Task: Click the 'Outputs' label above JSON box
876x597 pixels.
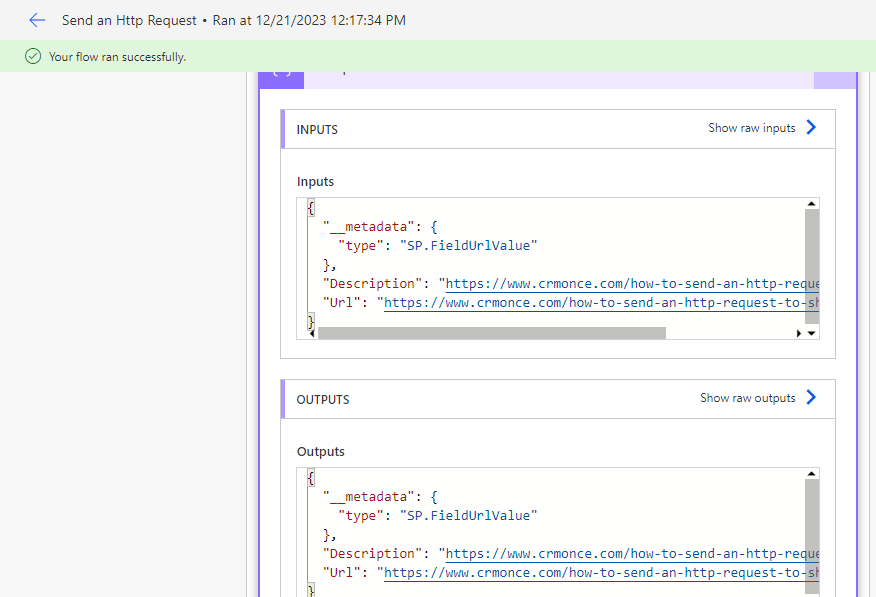Action: pyautogui.click(x=321, y=452)
